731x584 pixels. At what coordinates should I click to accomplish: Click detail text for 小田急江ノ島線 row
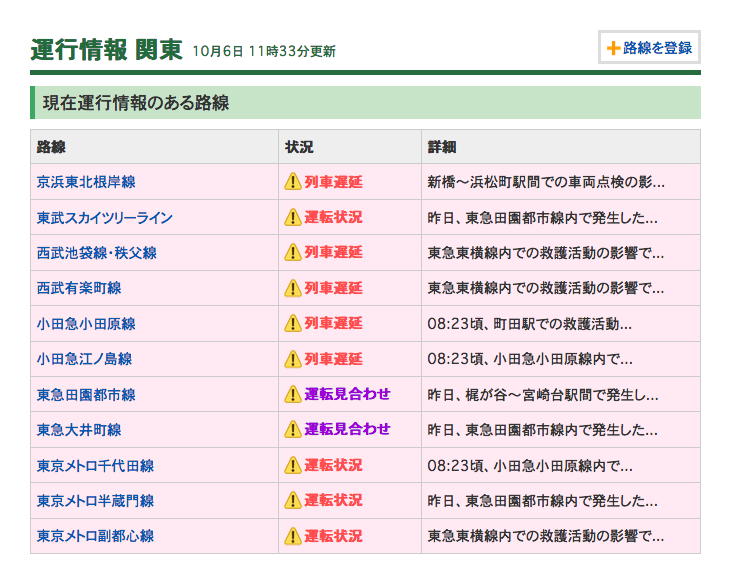[x=530, y=359]
